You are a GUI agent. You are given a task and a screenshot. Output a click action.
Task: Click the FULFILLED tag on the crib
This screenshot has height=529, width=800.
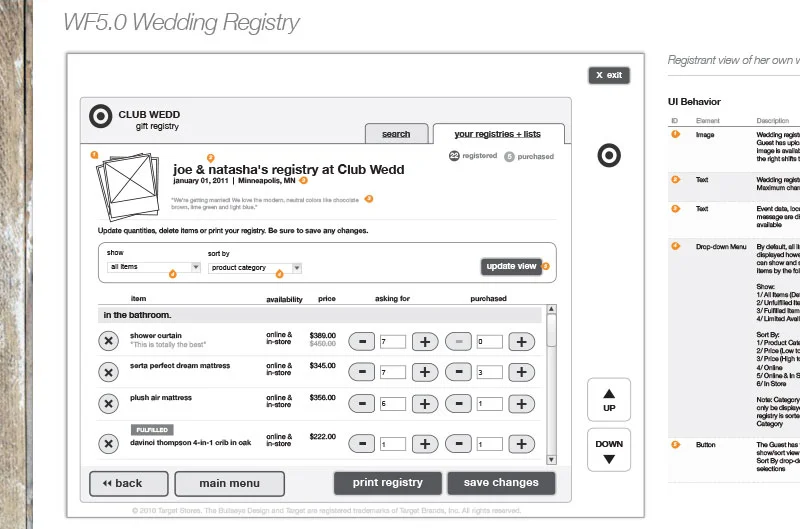[152, 430]
